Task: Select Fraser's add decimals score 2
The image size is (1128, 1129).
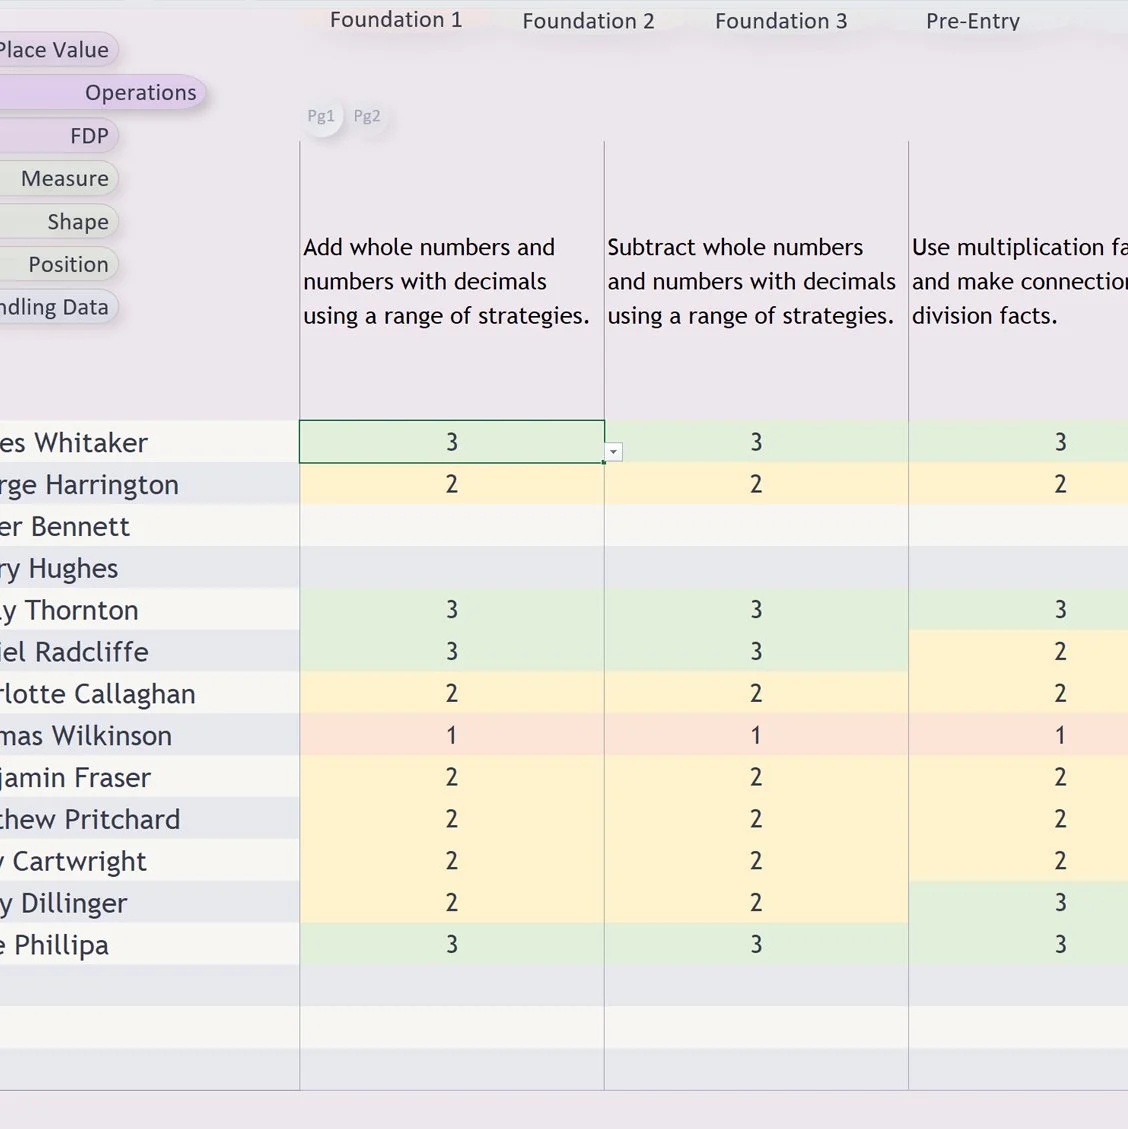Action: [x=451, y=776]
